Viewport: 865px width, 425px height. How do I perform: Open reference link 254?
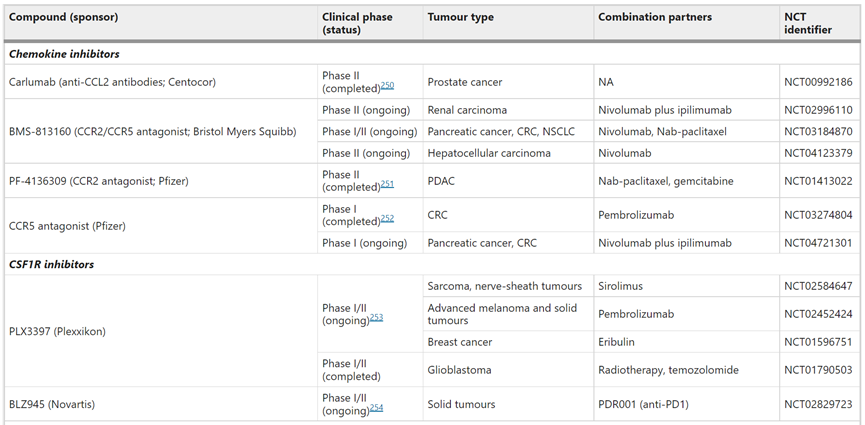coord(376,408)
